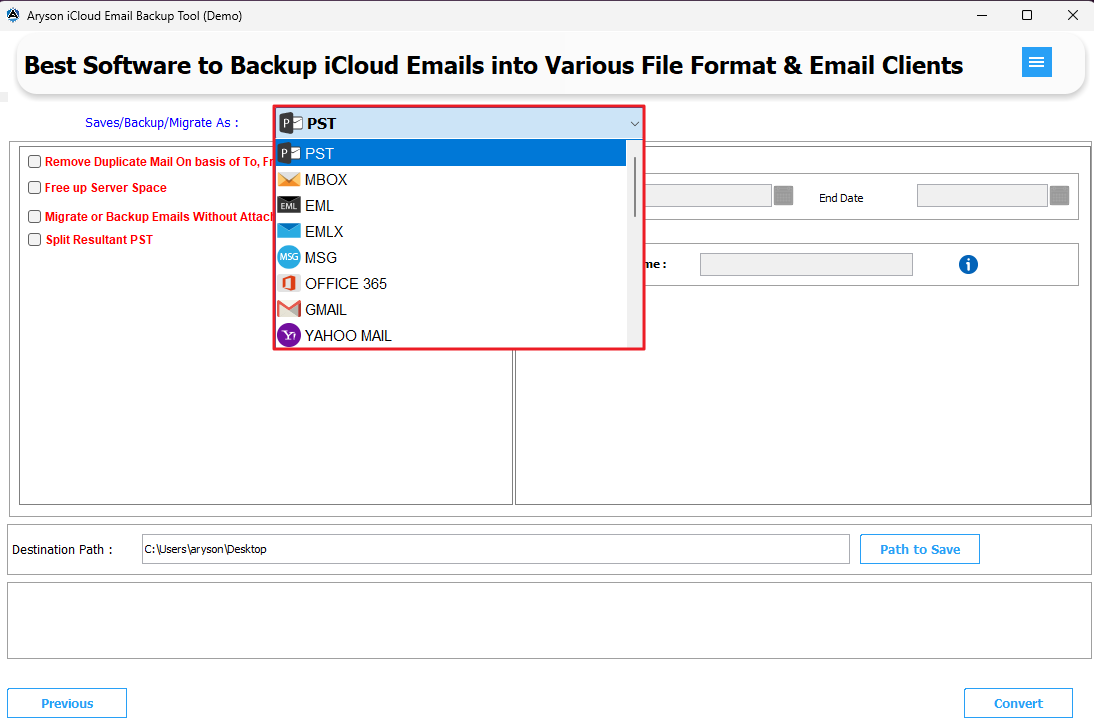Collapse the Saves/Backup/Migrate As dropdown arrow
Viewport: 1094px width, 718px height.
click(634, 124)
